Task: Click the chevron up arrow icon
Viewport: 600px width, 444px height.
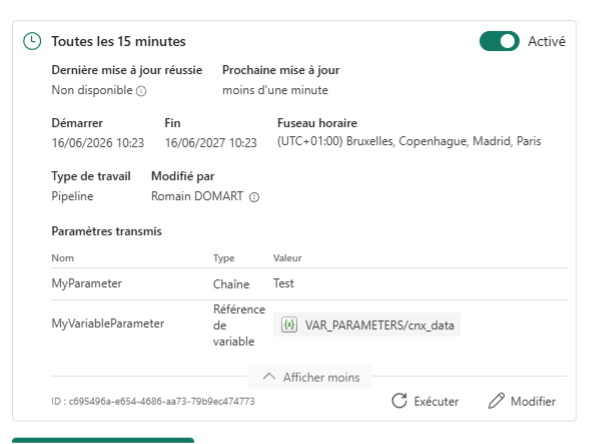Action: [269, 377]
